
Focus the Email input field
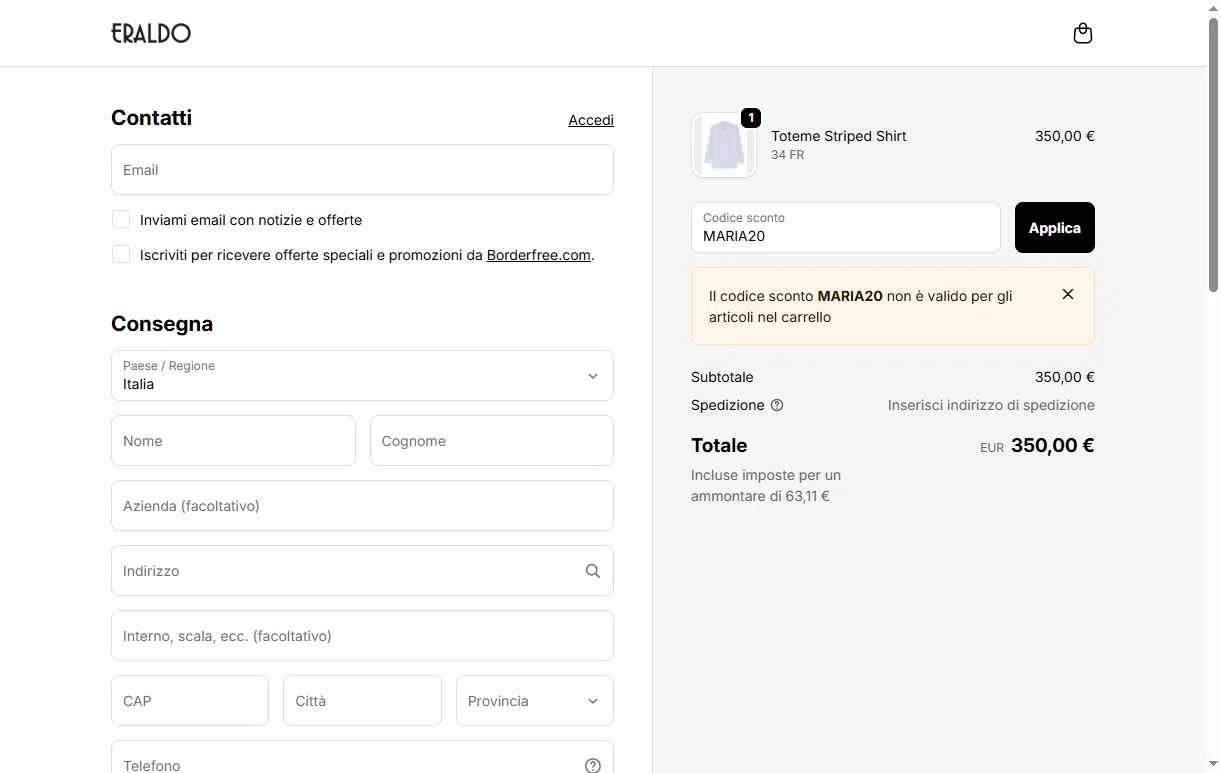(362, 169)
